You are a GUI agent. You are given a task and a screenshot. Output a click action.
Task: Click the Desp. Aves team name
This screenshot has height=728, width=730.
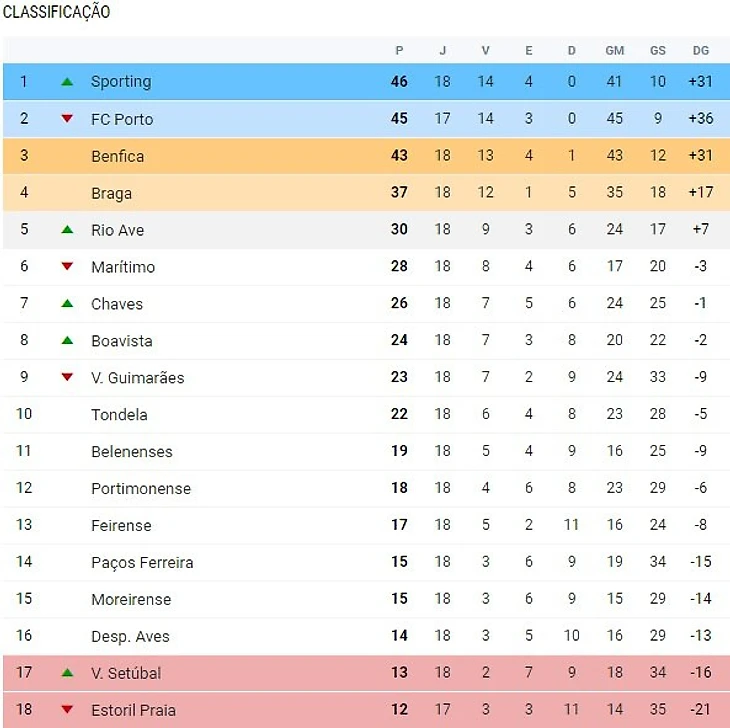pyautogui.click(x=130, y=637)
